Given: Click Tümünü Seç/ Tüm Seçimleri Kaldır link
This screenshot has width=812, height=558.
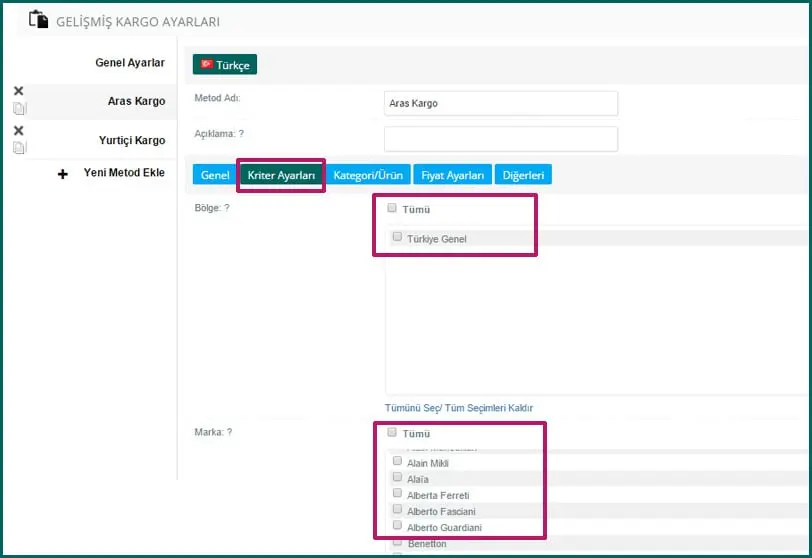Looking at the screenshot, I should (x=459, y=408).
